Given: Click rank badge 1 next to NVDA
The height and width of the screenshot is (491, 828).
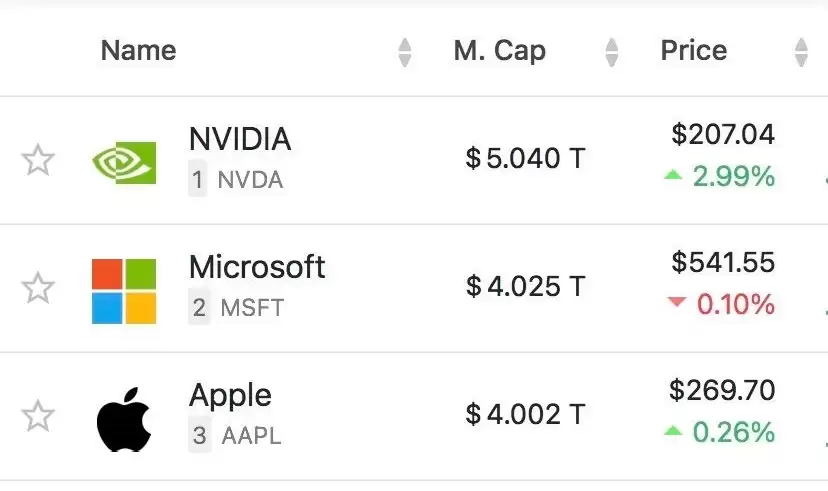Looking at the screenshot, I should [198, 180].
